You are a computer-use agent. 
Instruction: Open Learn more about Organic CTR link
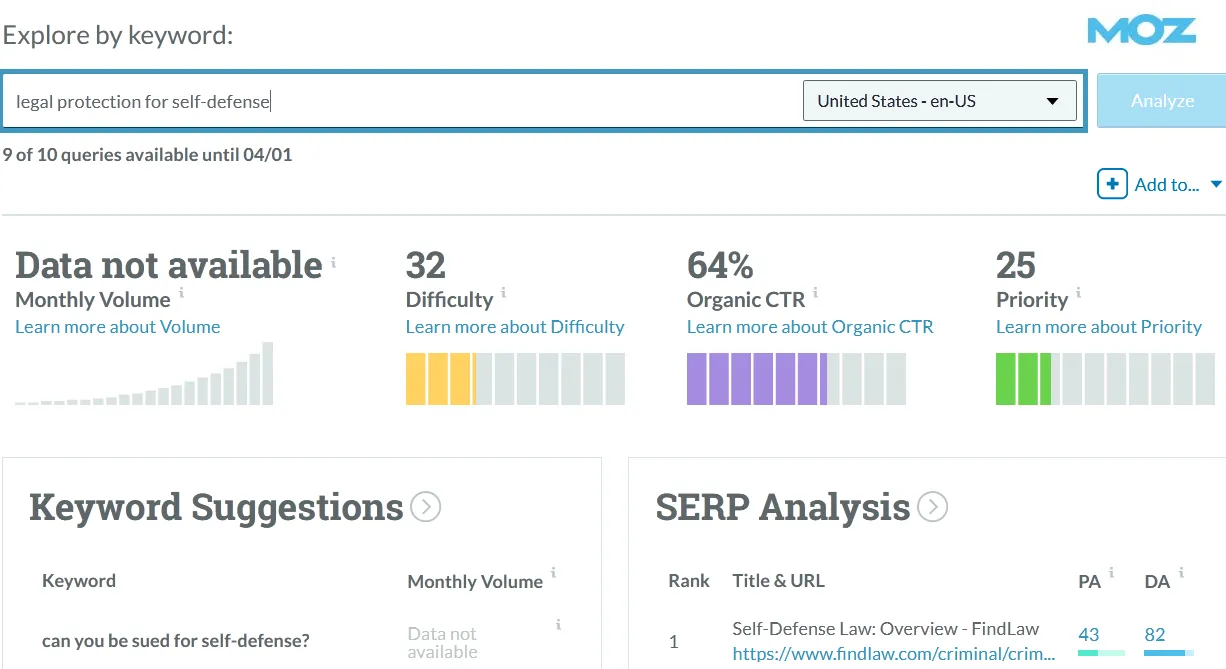[x=809, y=327]
